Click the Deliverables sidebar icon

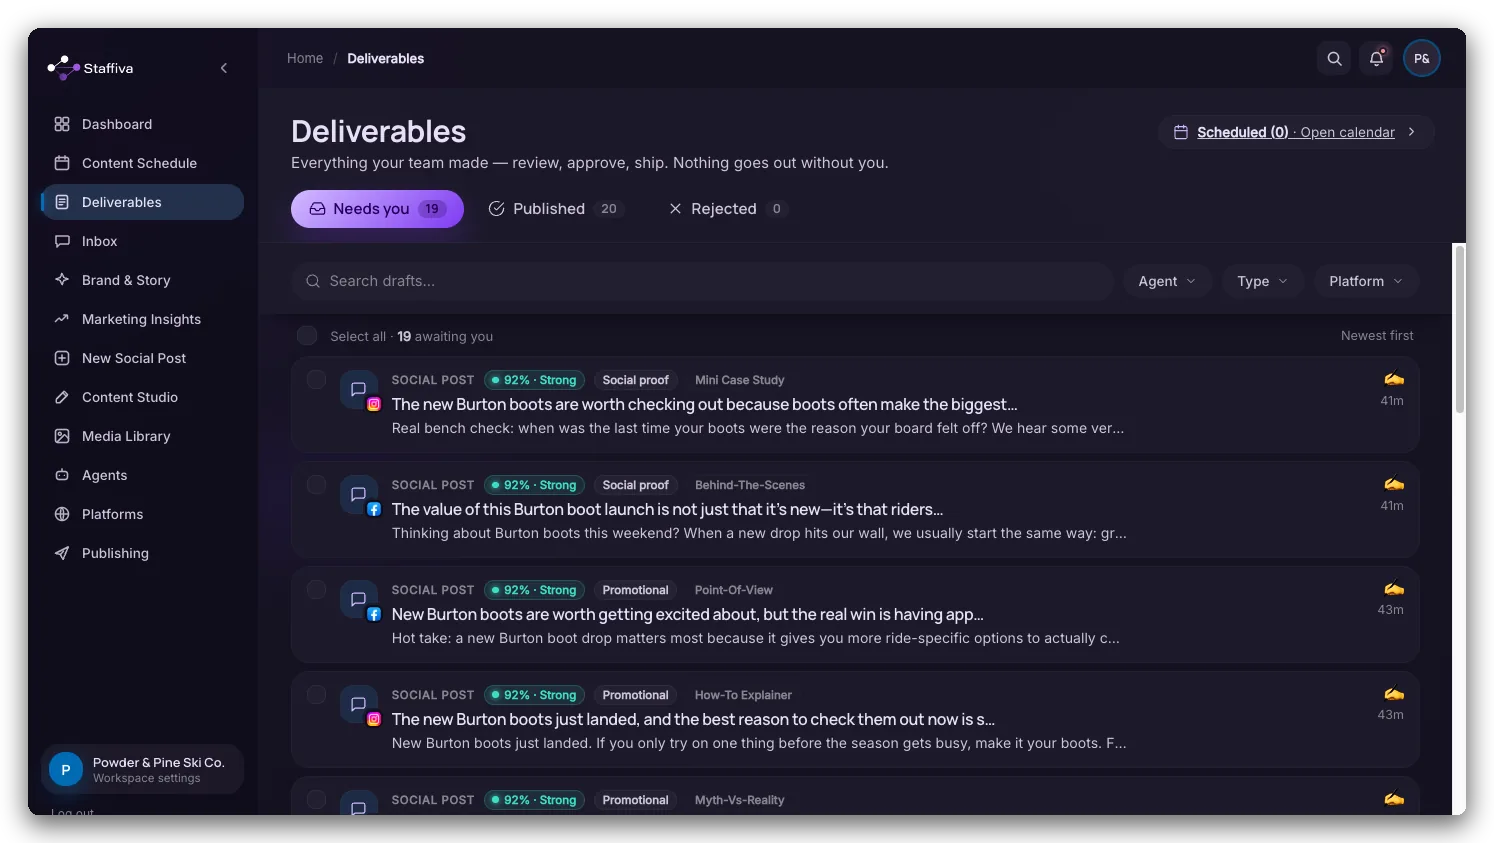click(62, 202)
